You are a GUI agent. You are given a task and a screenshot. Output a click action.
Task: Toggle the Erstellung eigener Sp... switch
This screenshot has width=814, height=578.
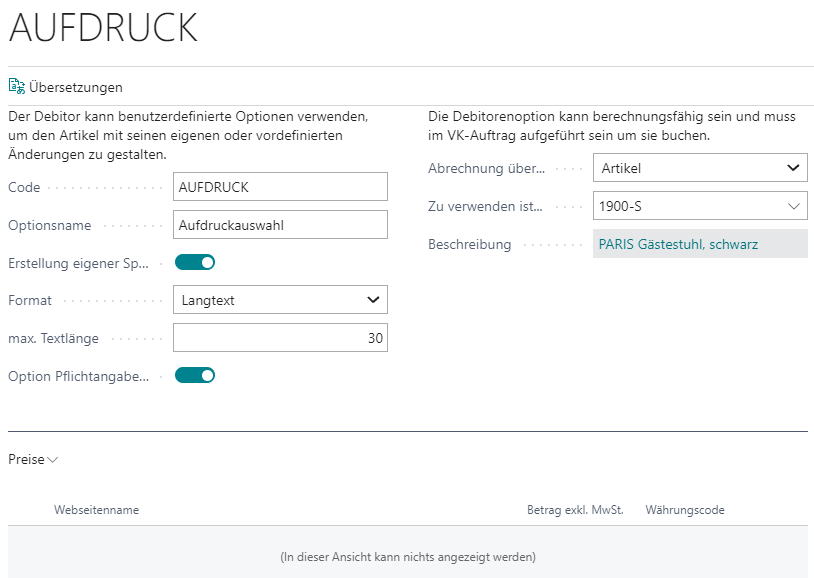pyautogui.click(x=195, y=263)
